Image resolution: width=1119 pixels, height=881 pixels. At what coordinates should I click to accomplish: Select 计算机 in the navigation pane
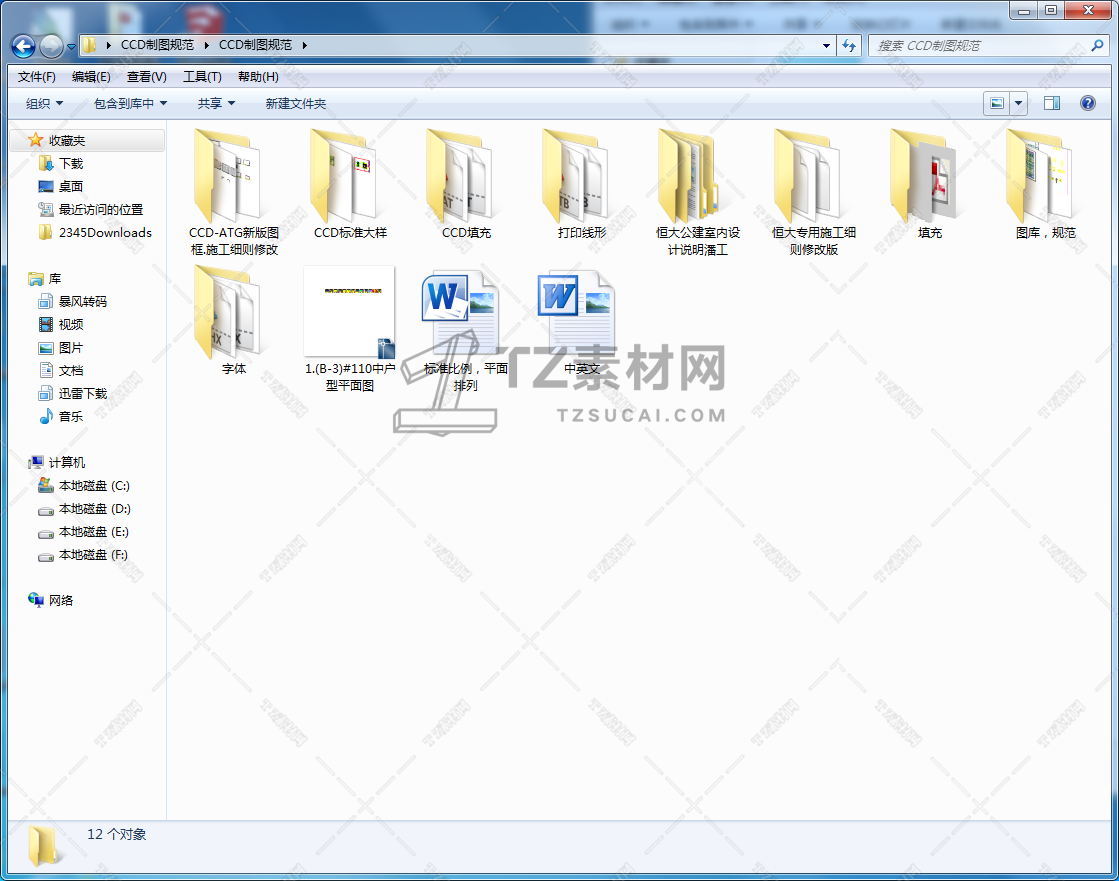point(66,463)
